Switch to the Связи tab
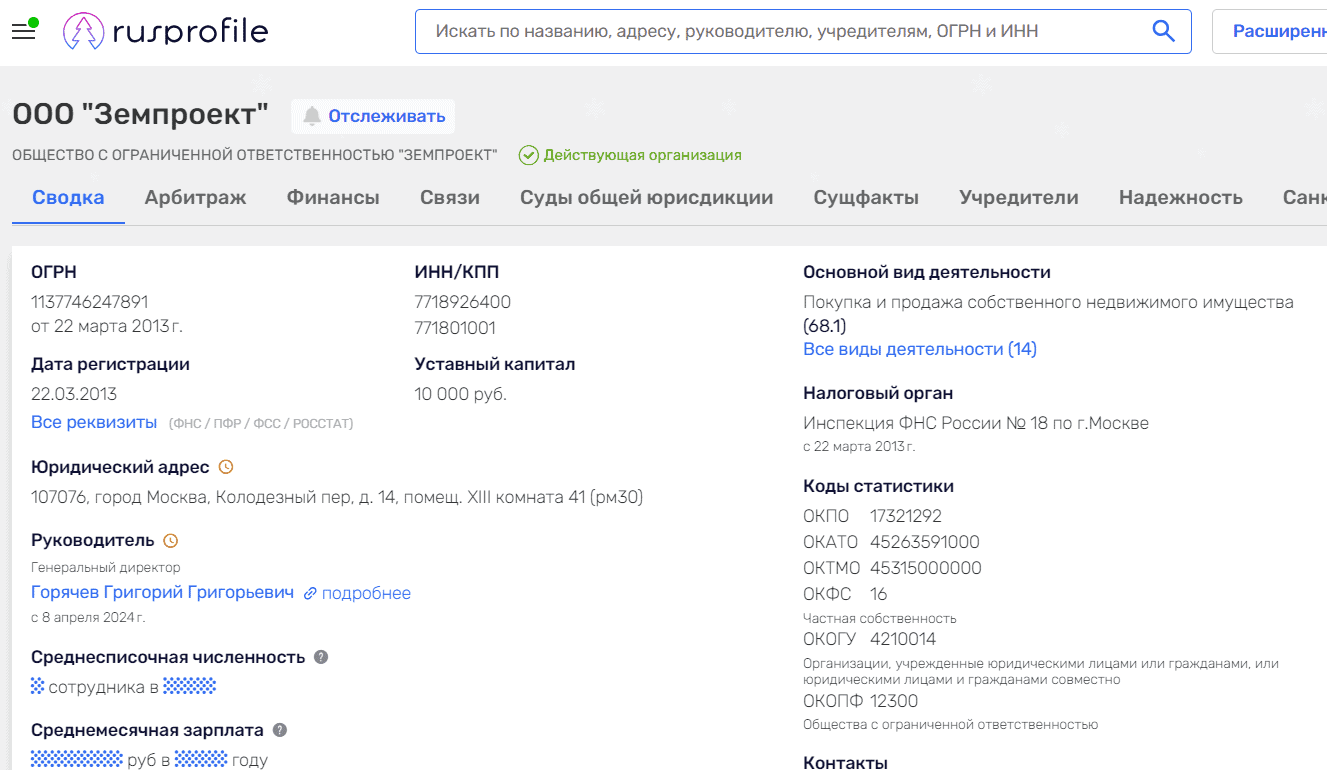 (x=449, y=197)
